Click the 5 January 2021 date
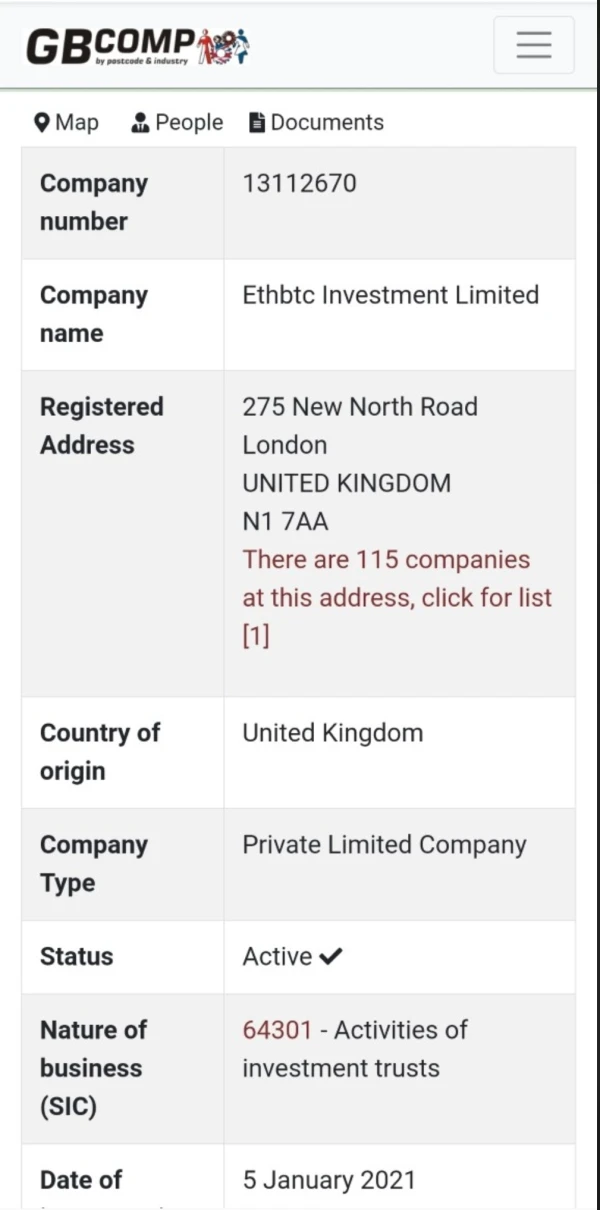Screen dimensions: 600x1210 pyautogui.click(x=328, y=1180)
